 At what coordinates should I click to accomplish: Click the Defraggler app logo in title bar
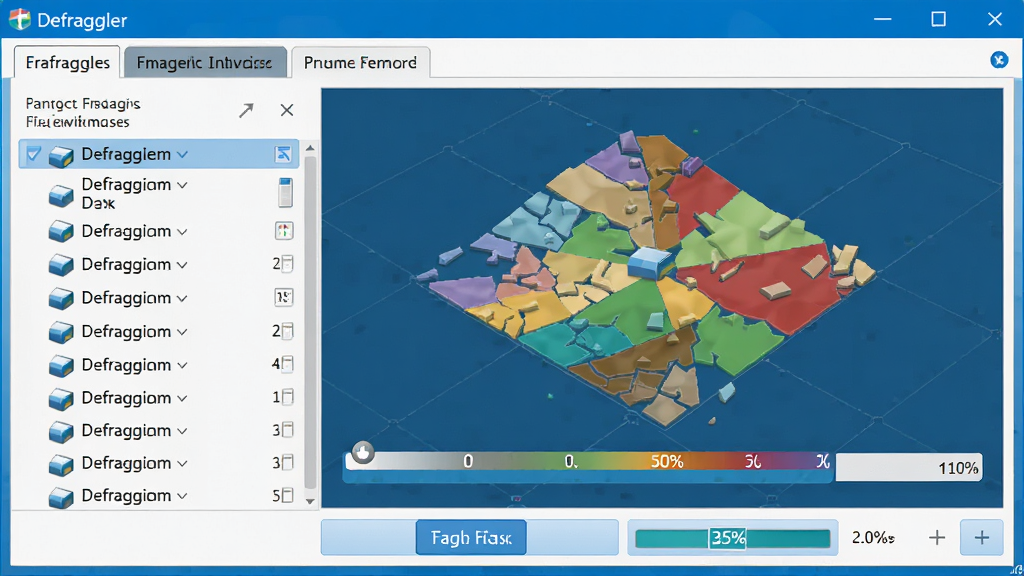coord(20,20)
